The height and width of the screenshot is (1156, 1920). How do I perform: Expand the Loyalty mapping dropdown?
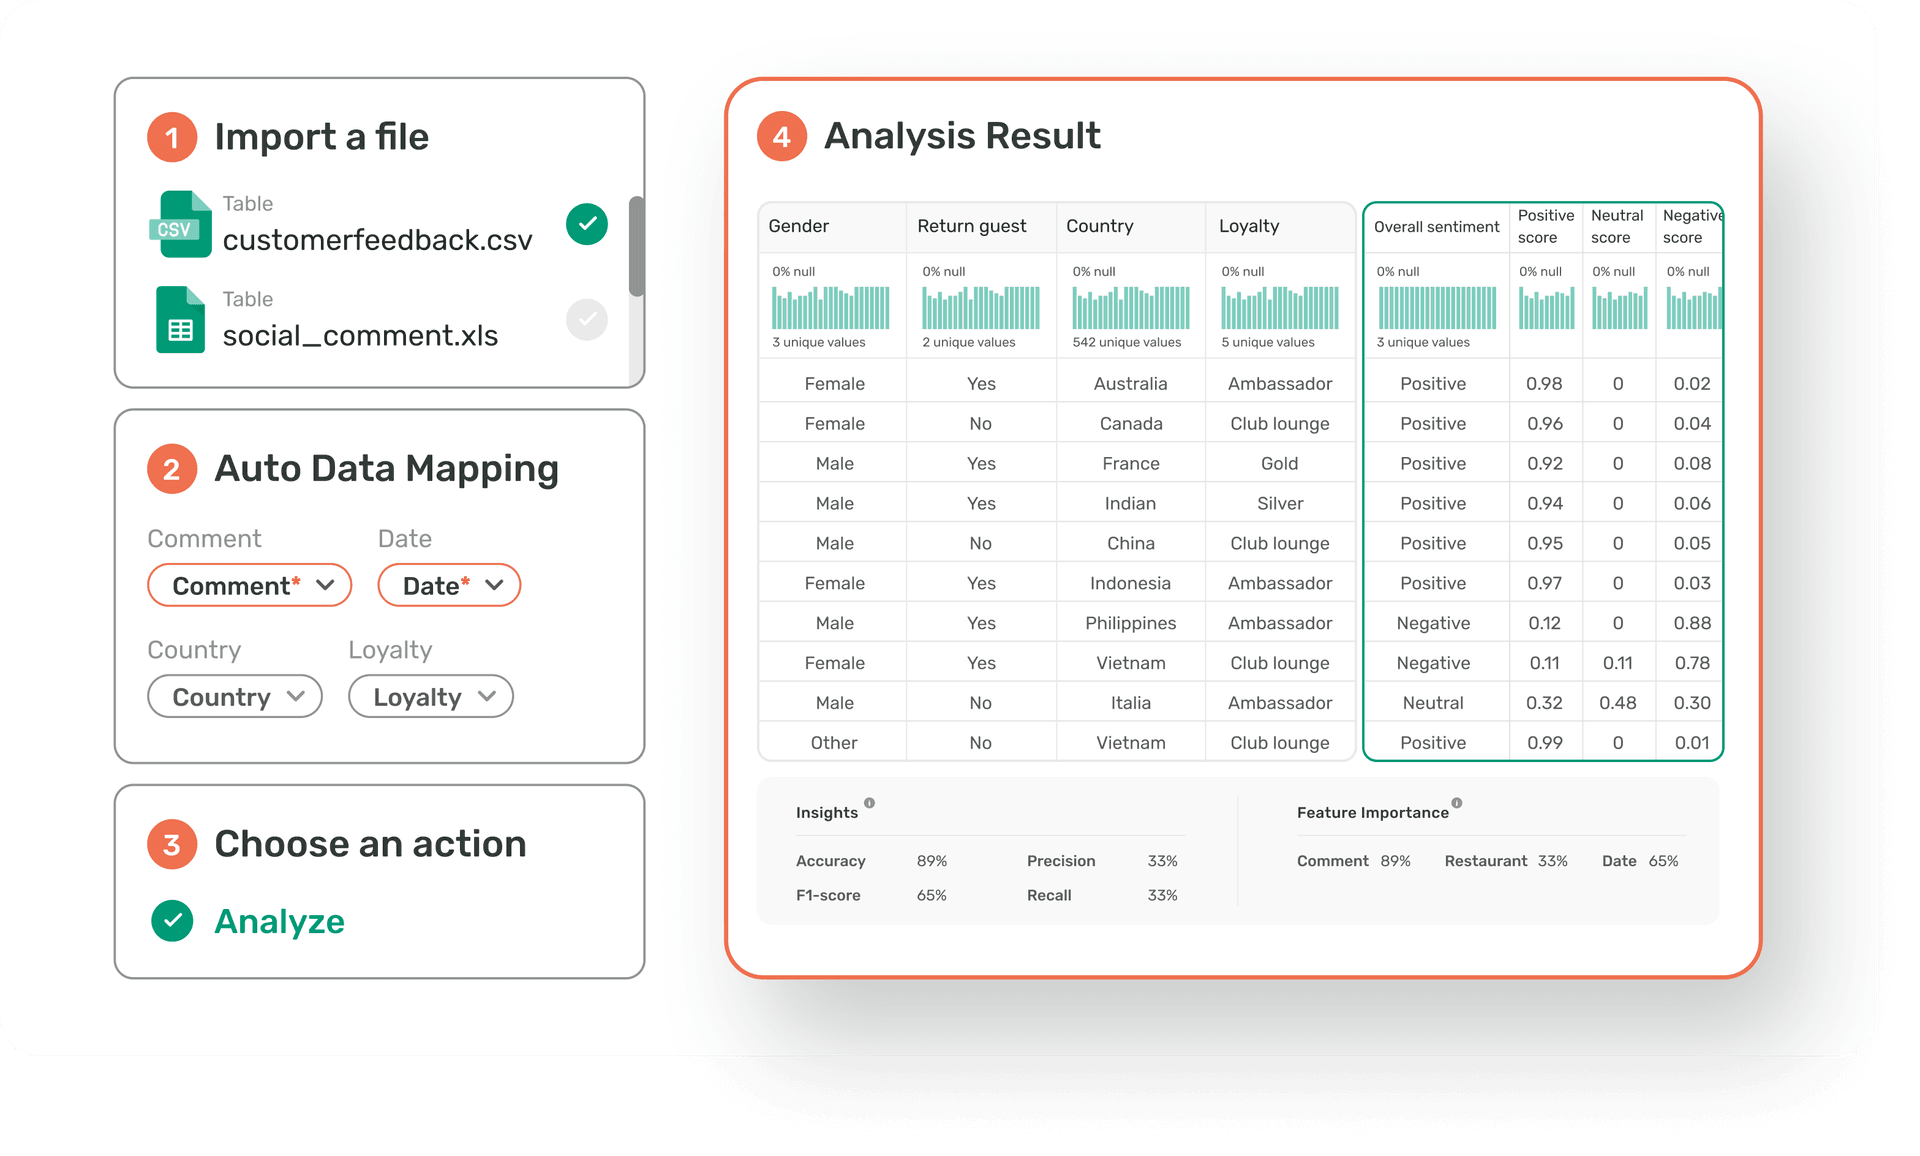tap(431, 697)
